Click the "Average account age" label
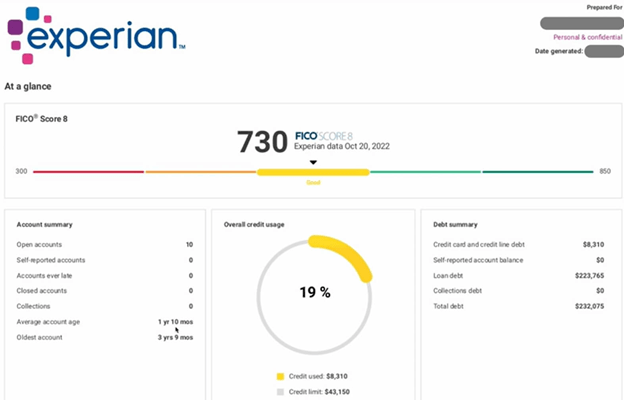Image resolution: width=624 pixels, height=400 pixels. point(48,322)
